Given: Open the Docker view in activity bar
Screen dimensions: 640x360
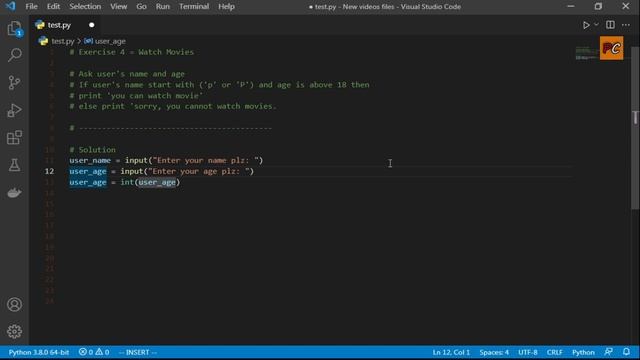Looking at the screenshot, I should point(14,192).
